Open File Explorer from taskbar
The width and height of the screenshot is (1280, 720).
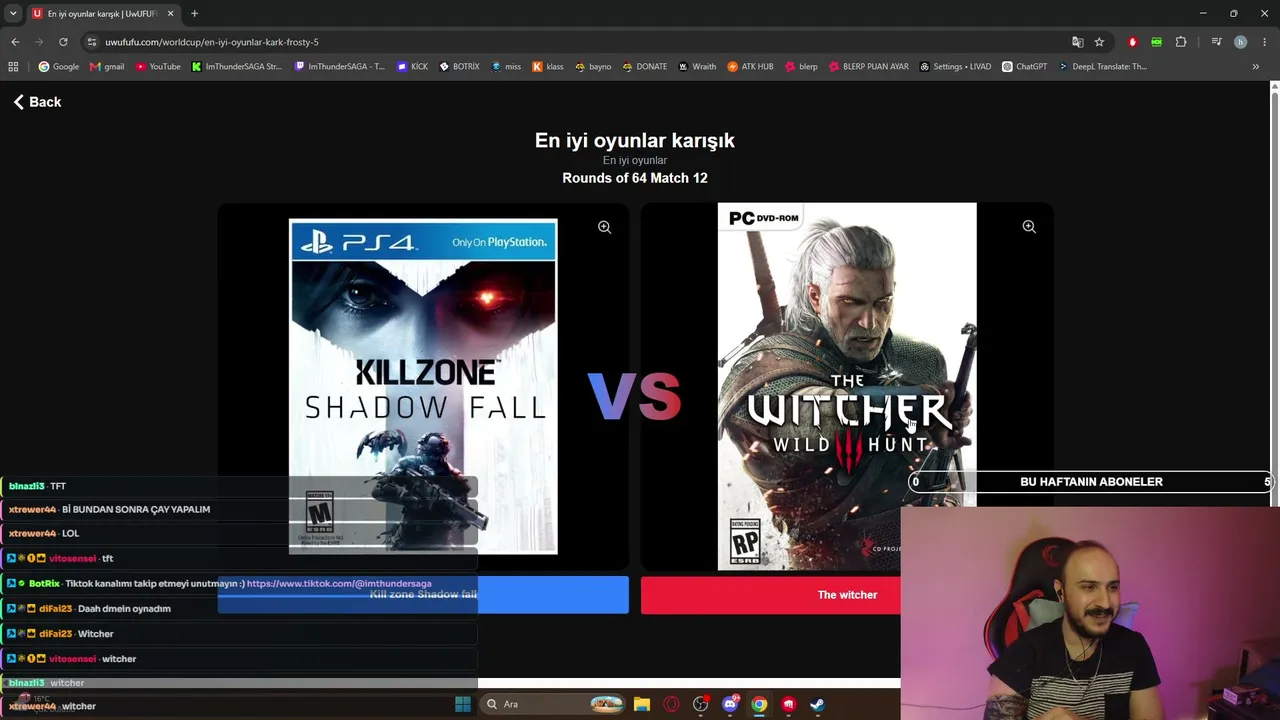(642, 704)
